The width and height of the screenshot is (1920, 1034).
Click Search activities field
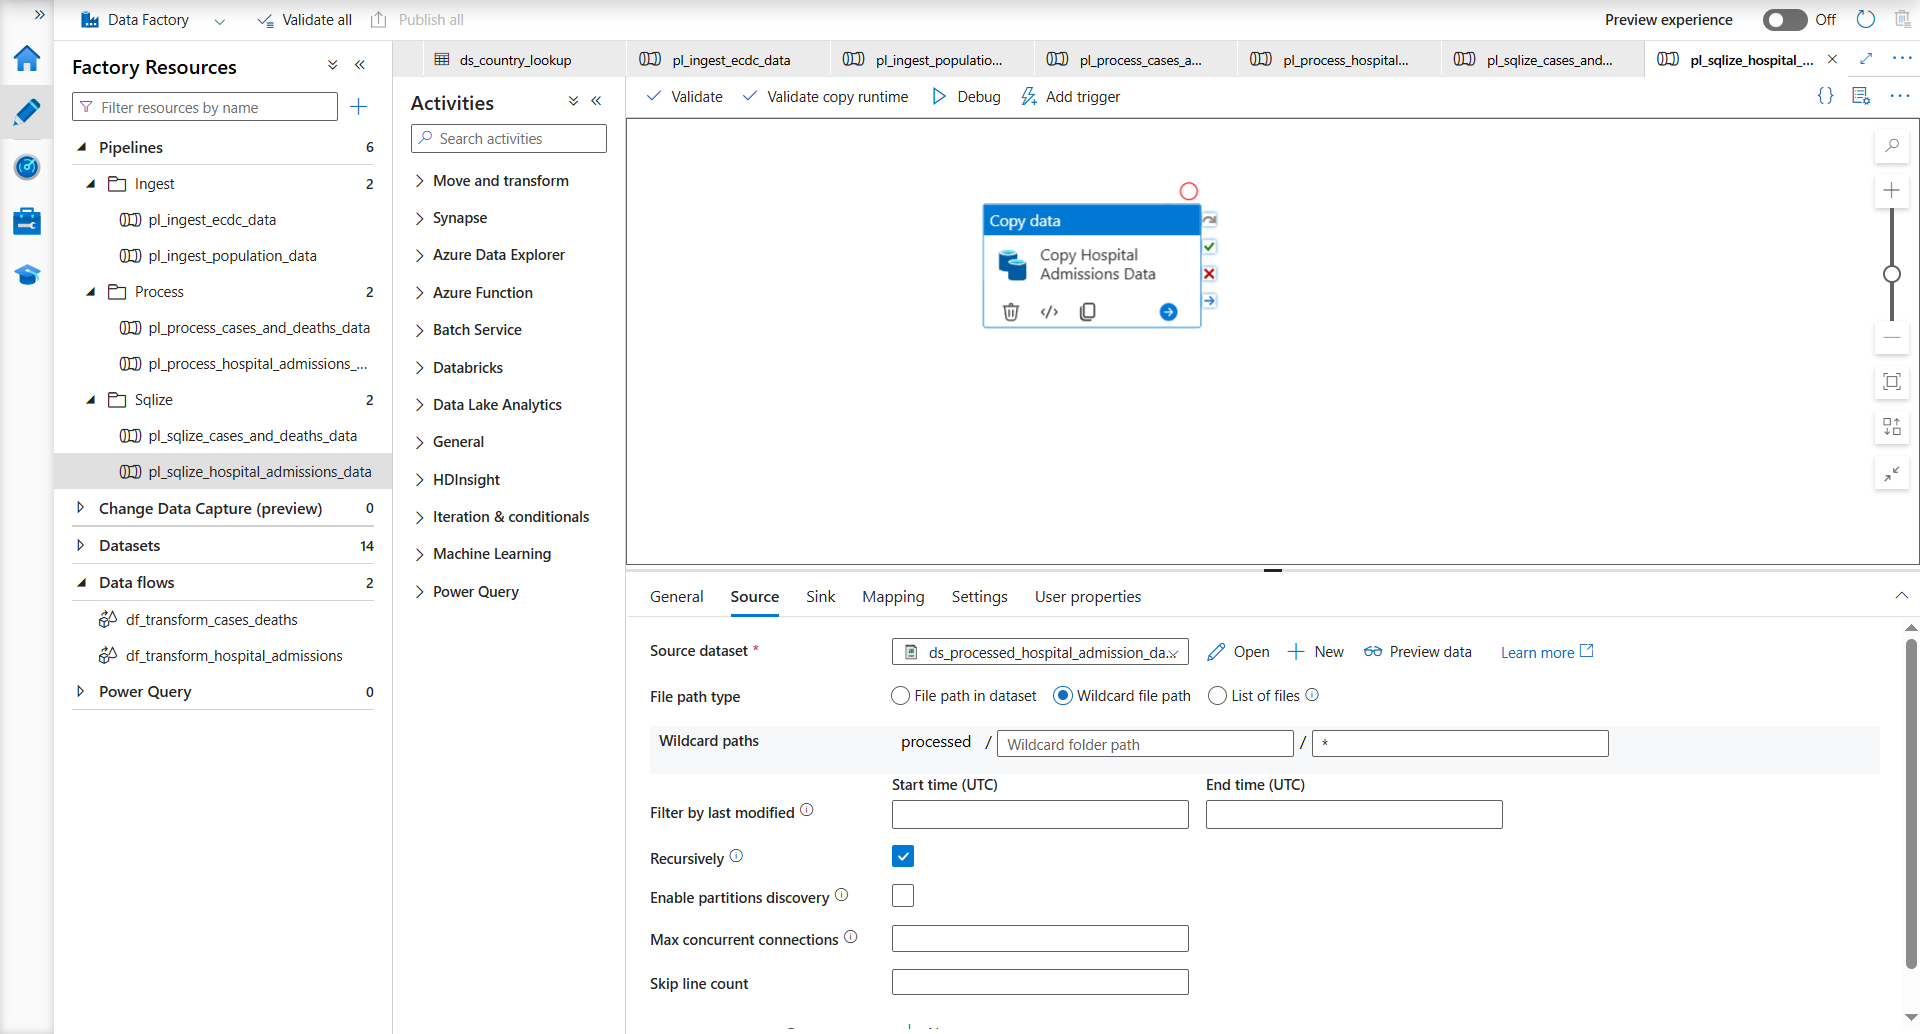point(509,139)
